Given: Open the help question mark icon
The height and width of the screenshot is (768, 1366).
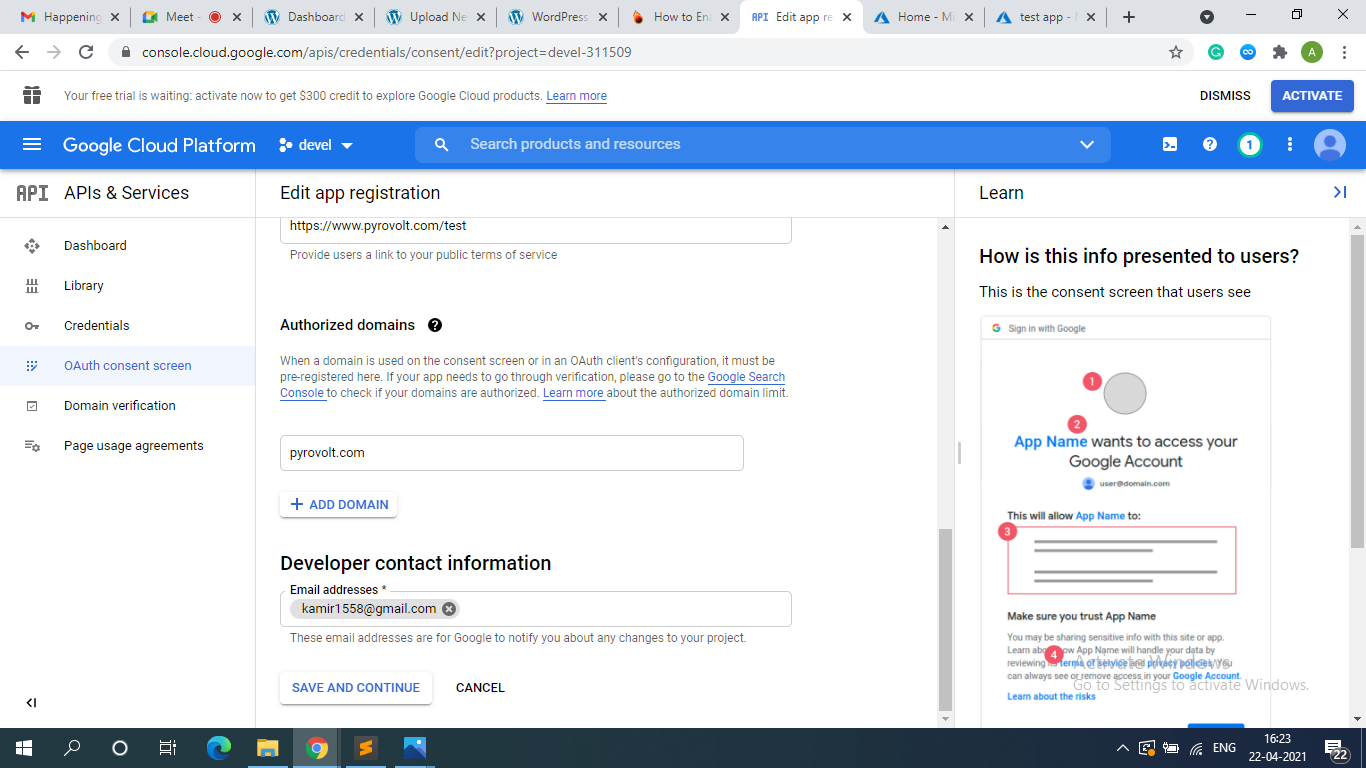Looking at the screenshot, I should (1210, 145).
